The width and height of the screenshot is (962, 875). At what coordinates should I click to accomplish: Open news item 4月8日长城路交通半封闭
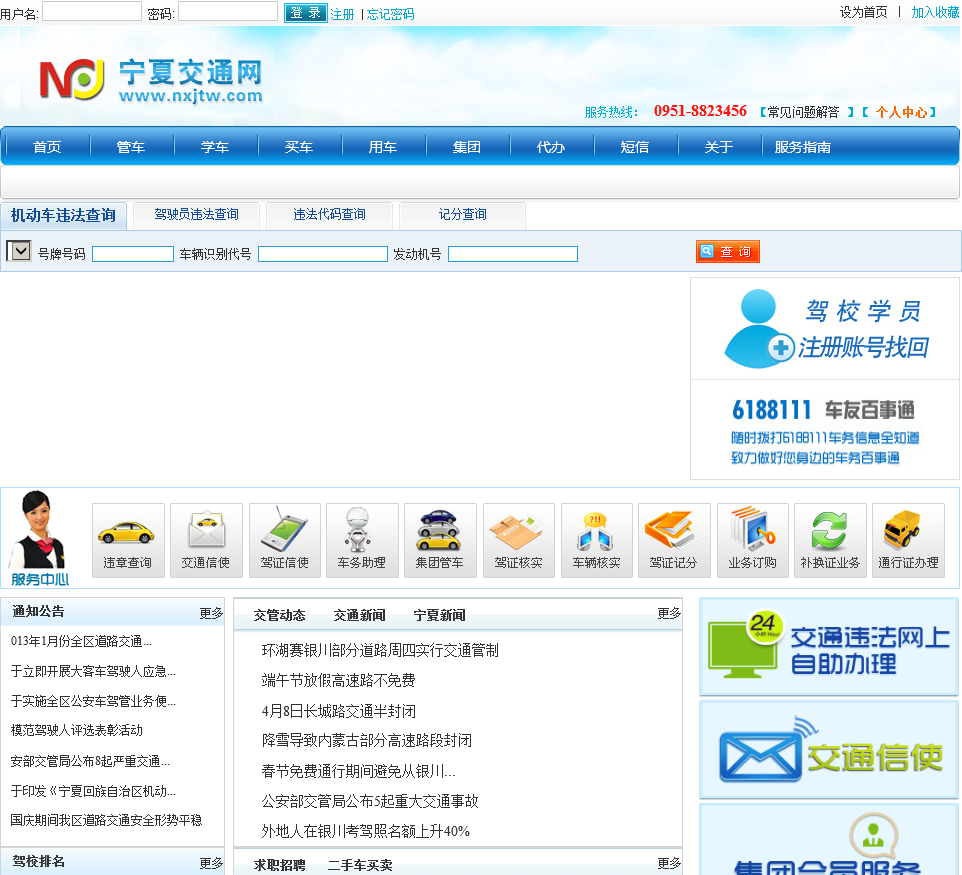pyautogui.click(x=339, y=711)
